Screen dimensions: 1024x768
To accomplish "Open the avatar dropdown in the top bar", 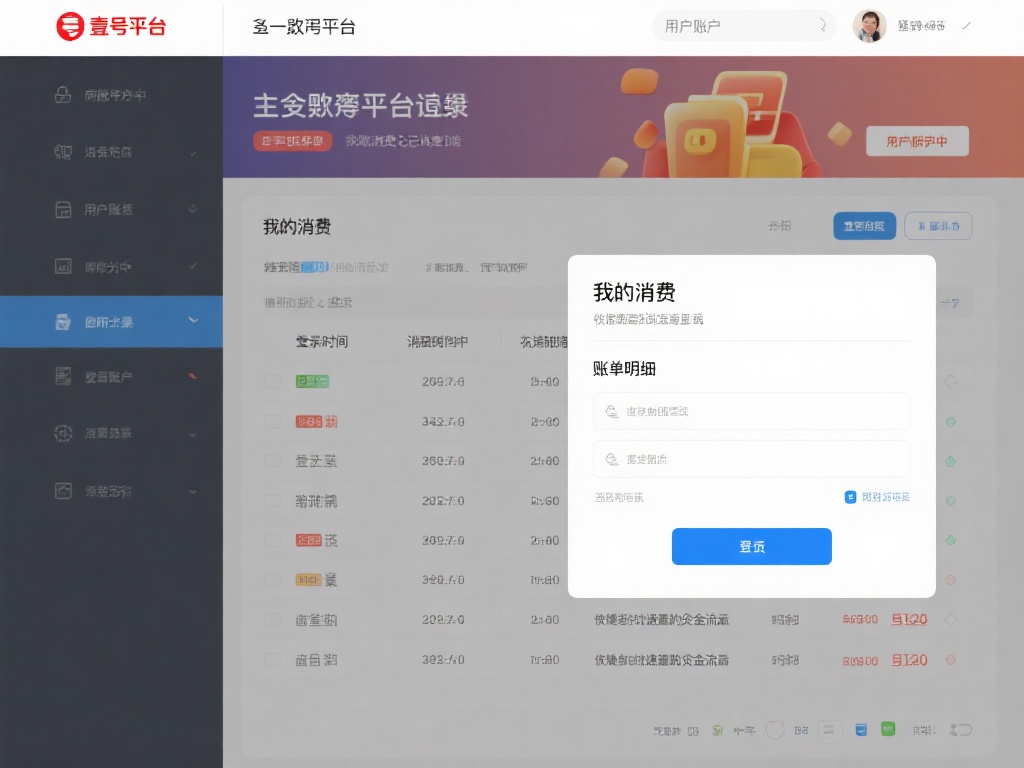I will point(869,26).
